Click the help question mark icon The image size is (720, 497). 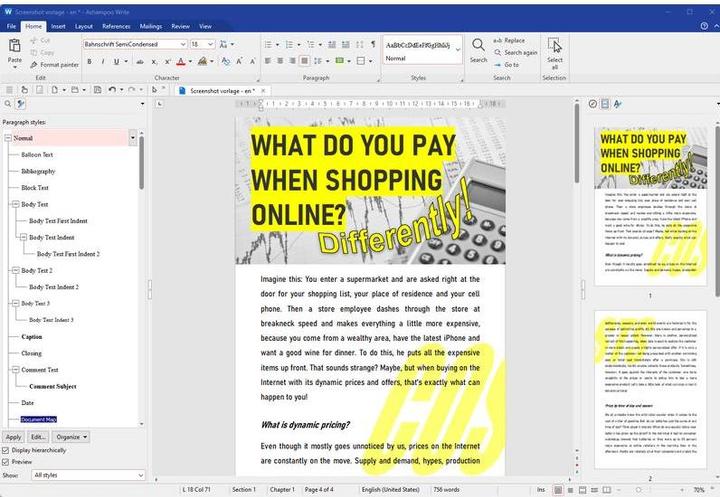coord(704,26)
